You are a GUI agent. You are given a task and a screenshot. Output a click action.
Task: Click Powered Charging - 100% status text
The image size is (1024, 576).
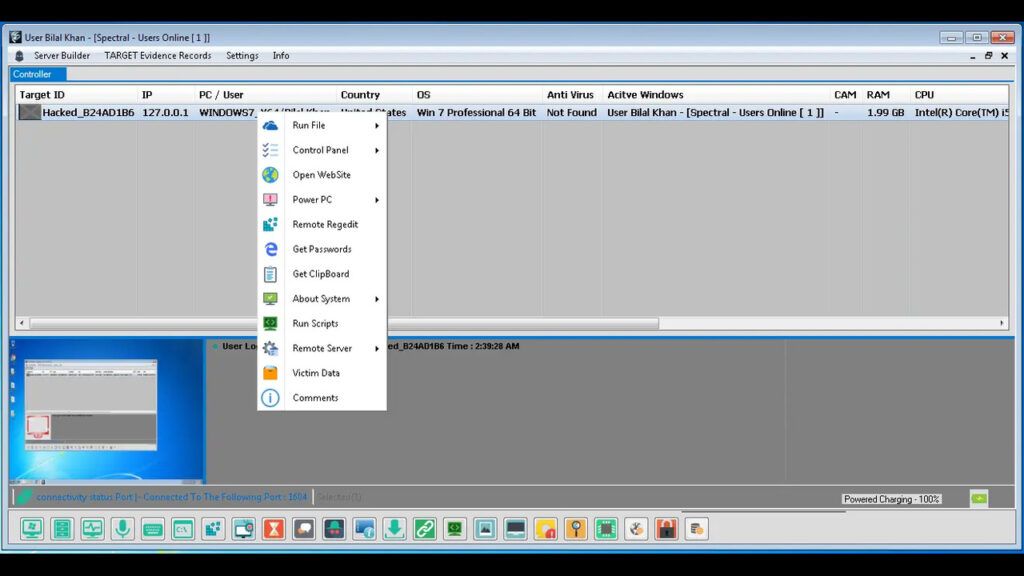(891, 499)
